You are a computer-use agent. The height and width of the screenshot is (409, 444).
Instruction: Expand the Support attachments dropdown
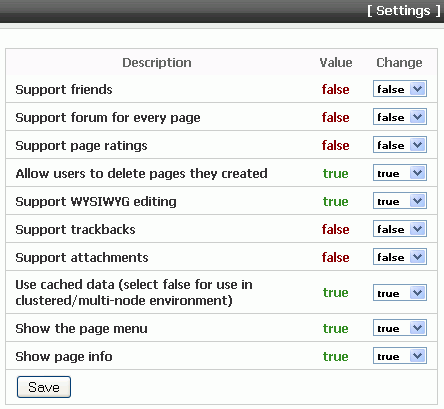[400, 257]
